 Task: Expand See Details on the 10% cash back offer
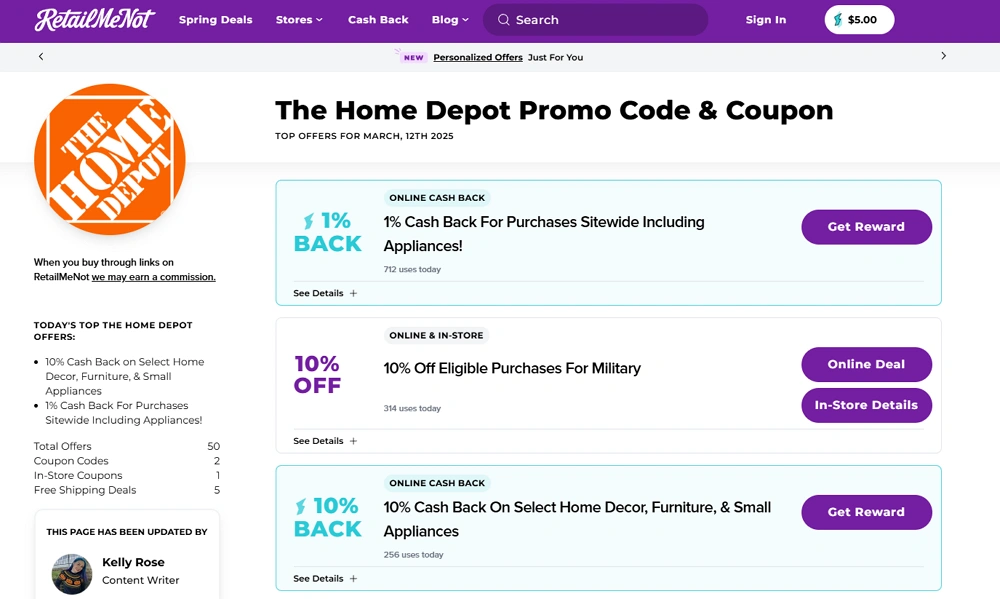[x=319, y=578]
